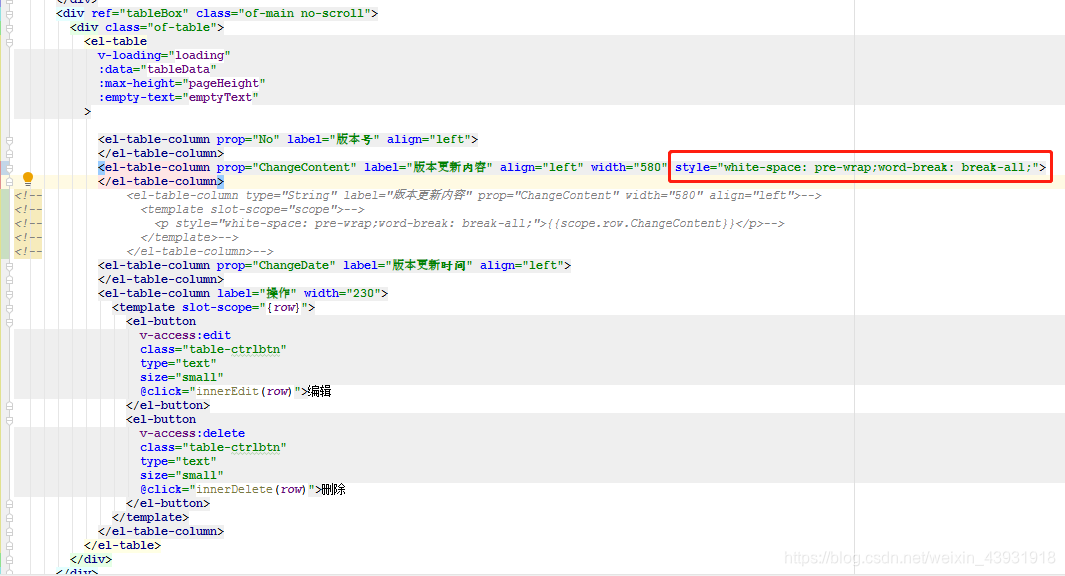Click the CSDN blog watermark link
Screen dimensions: 1065x576
tap(921, 559)
